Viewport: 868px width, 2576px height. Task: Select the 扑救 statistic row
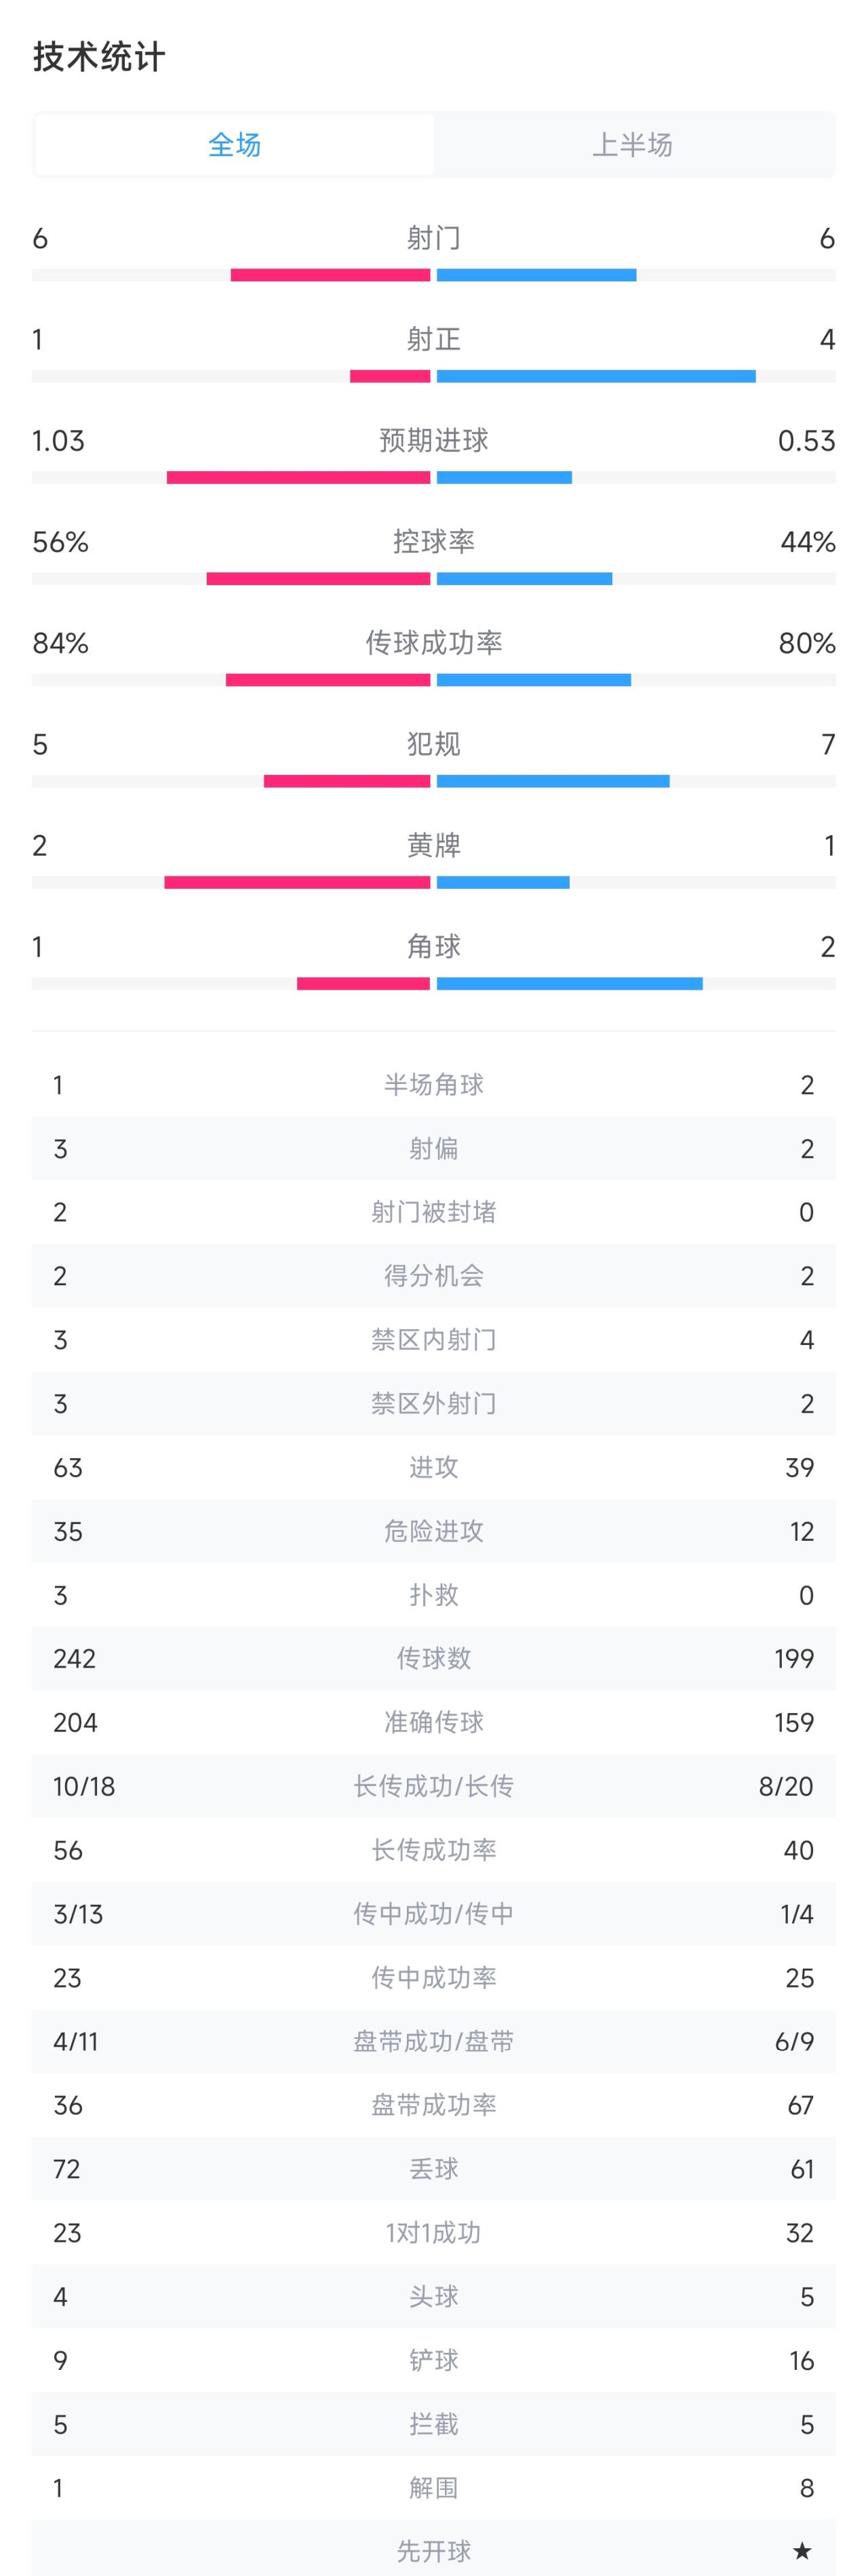434,1595
